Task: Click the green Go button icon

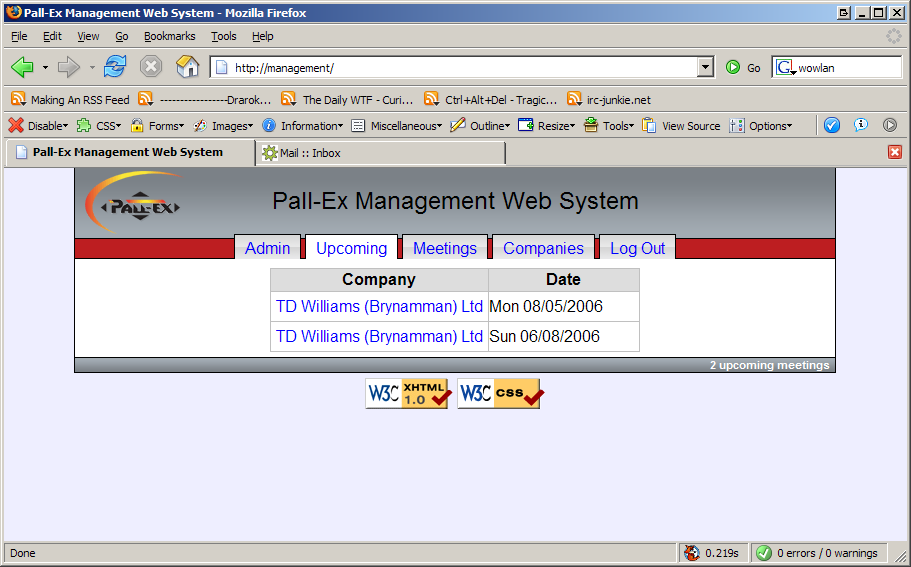Action: point(733,67)
